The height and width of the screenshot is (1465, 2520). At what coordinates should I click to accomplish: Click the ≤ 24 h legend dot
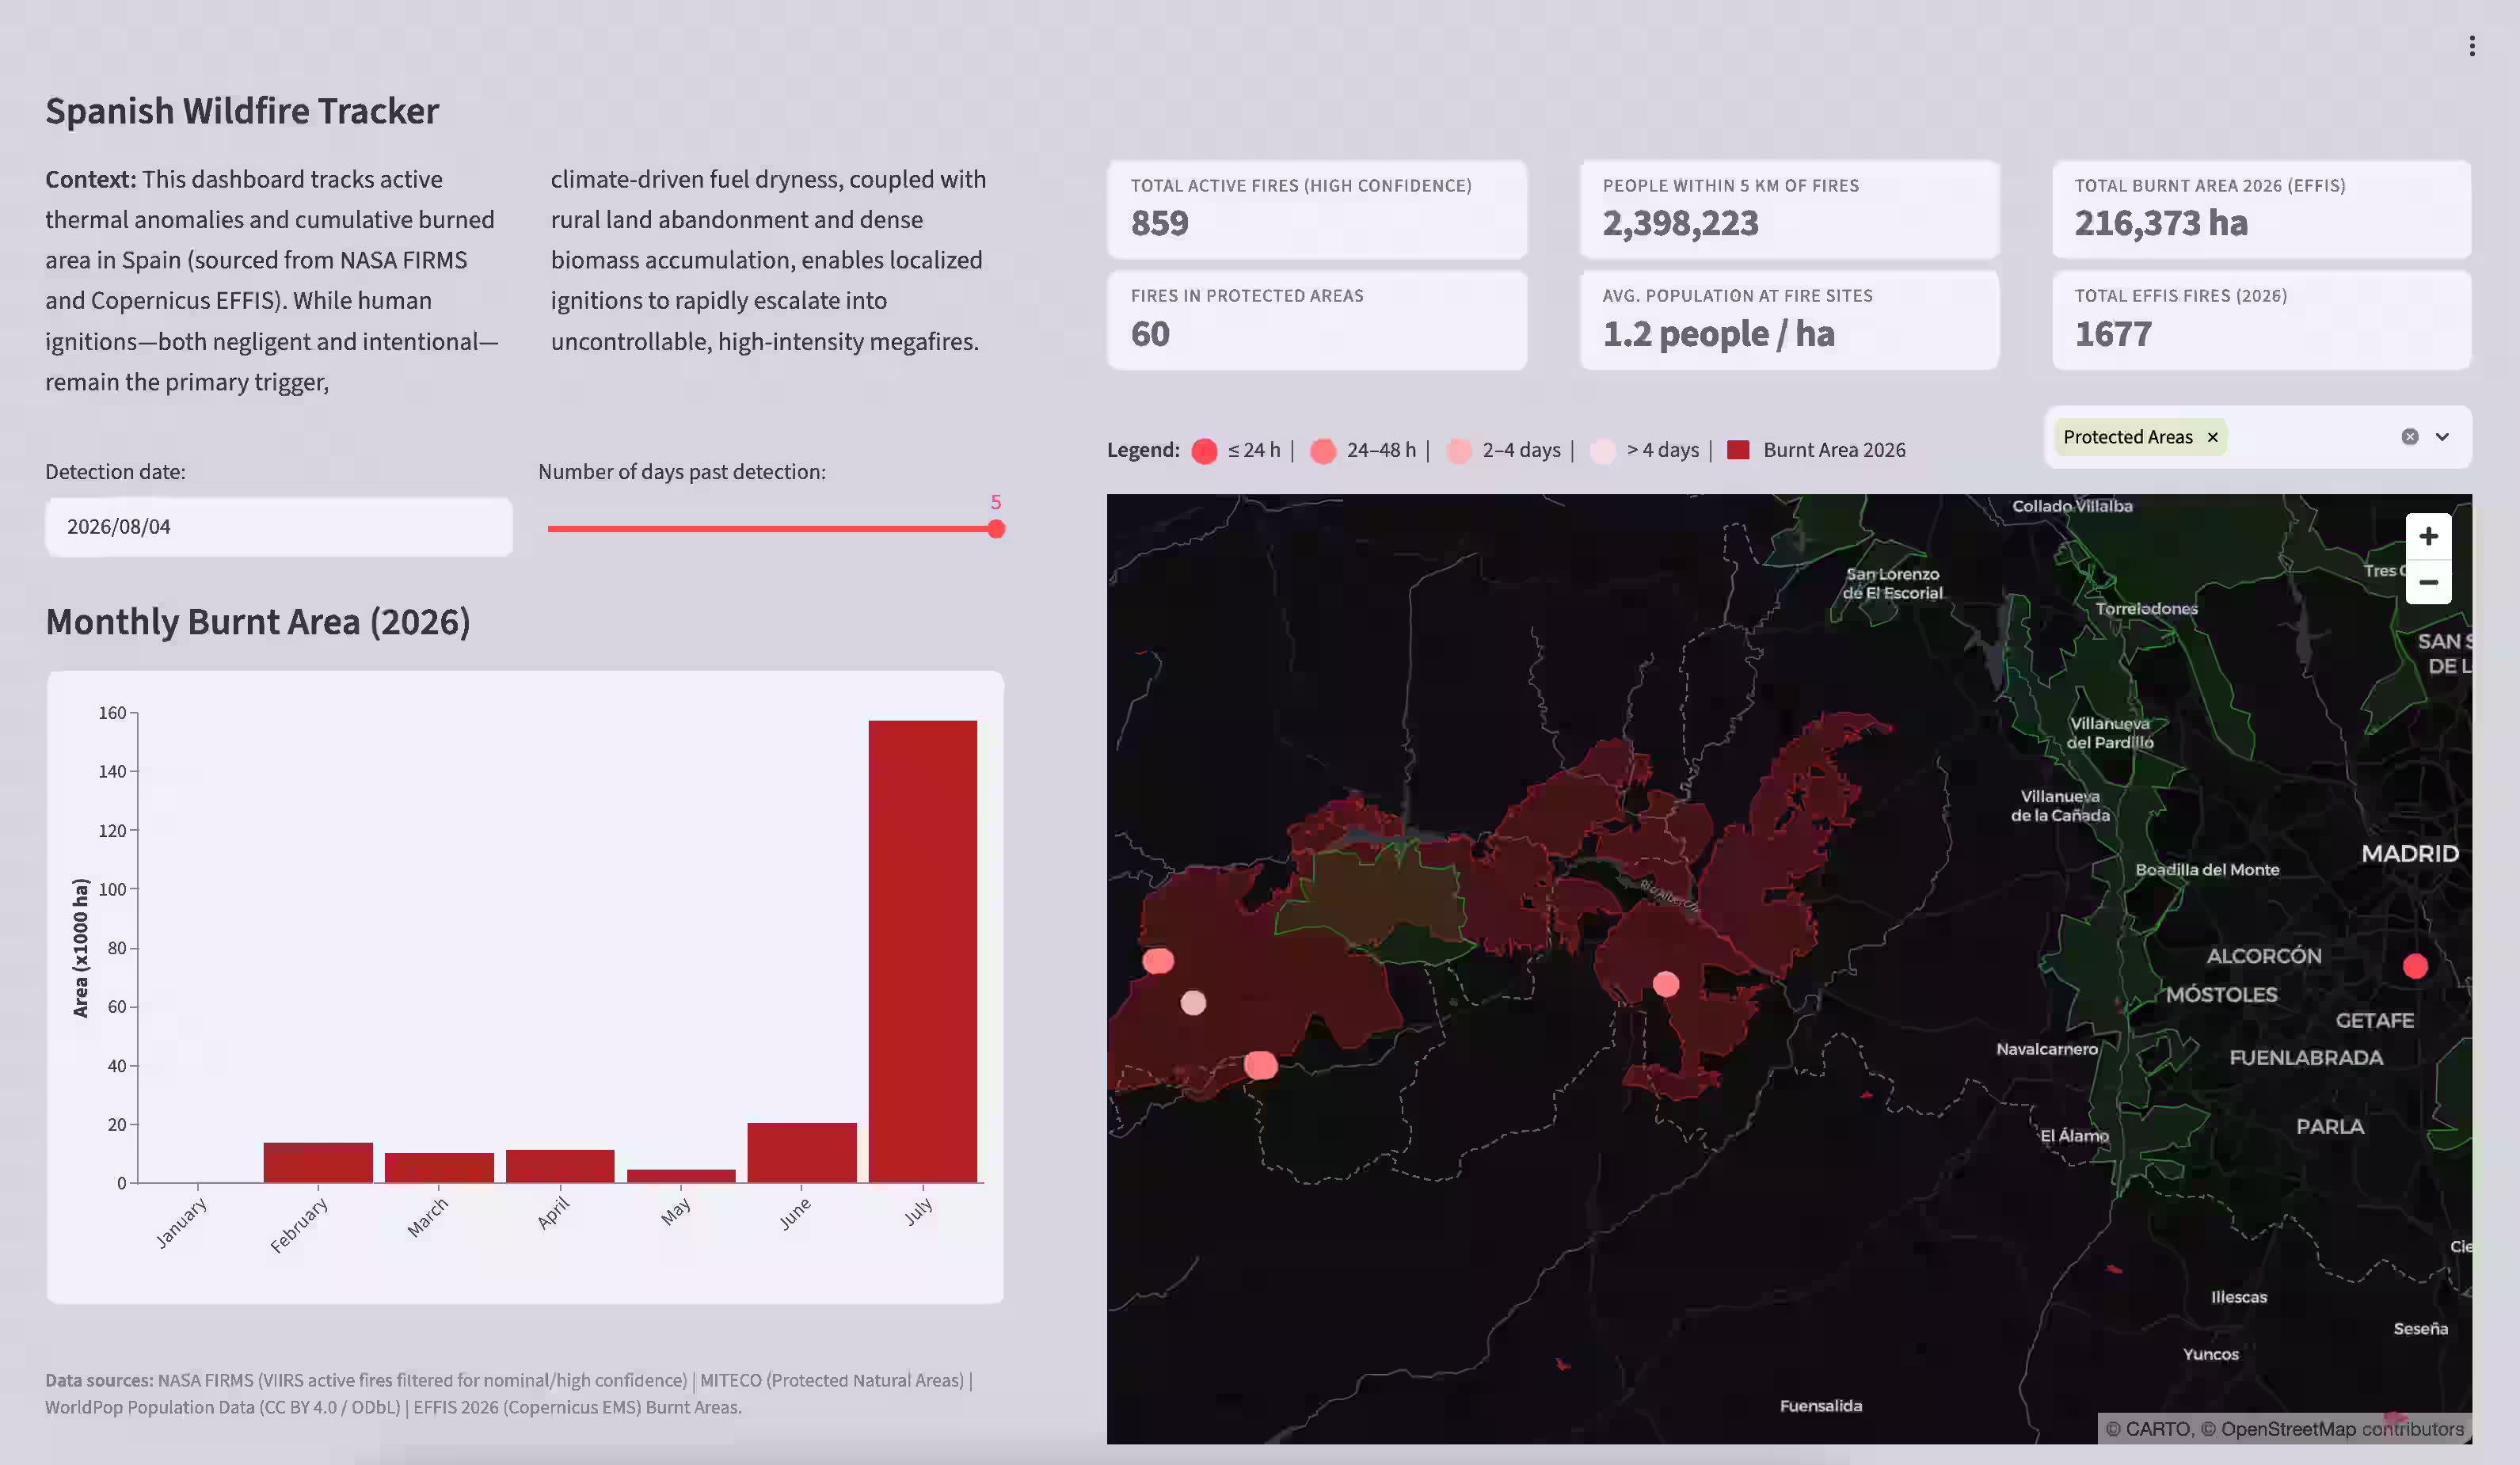[1204, 451]
